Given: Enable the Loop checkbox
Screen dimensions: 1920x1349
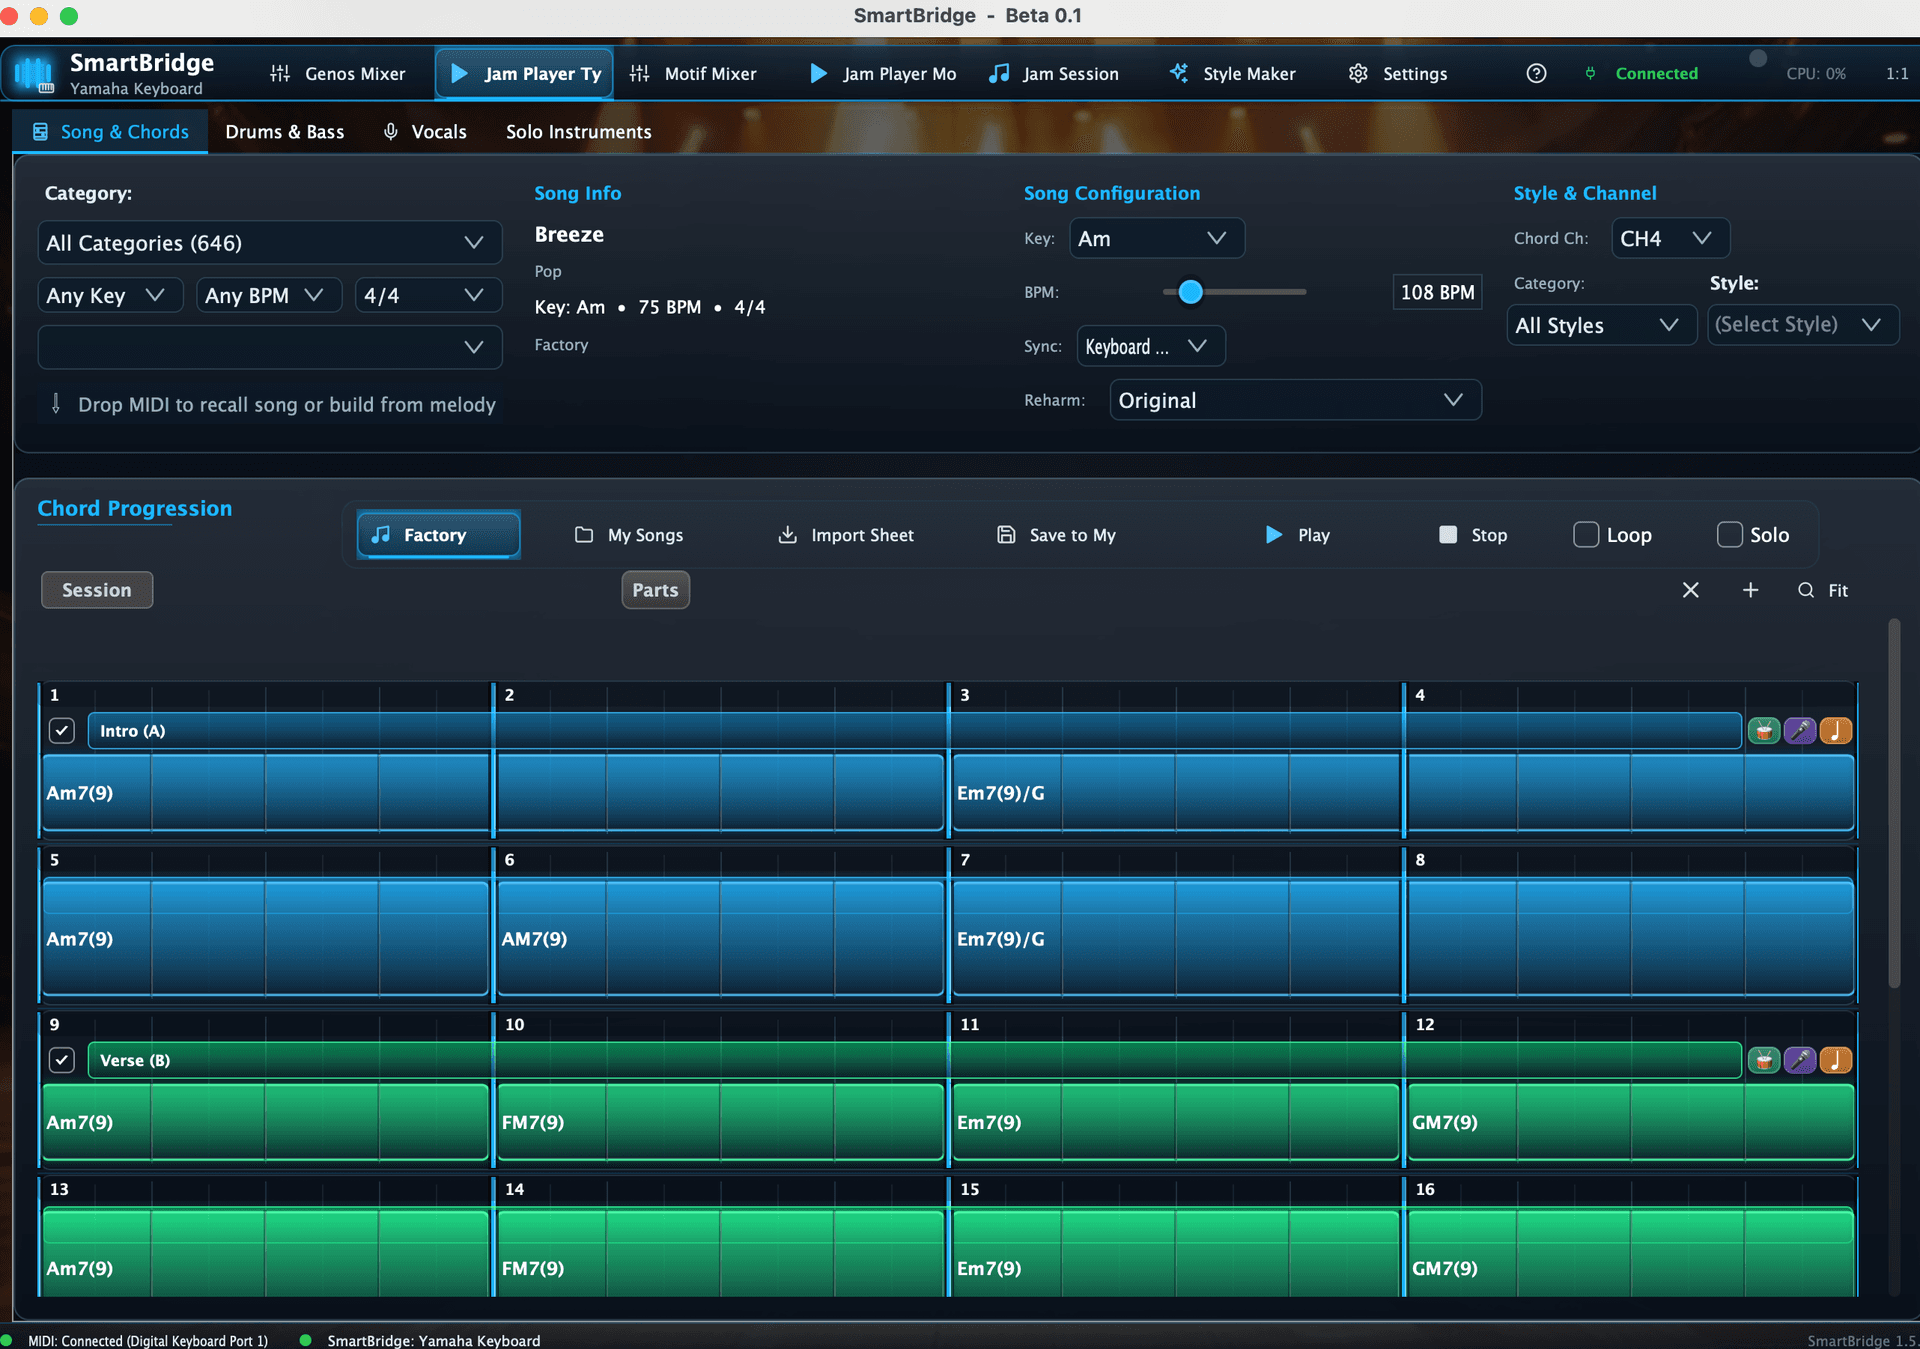Looking at the screenshot, I should click(x=1586, y=535).
